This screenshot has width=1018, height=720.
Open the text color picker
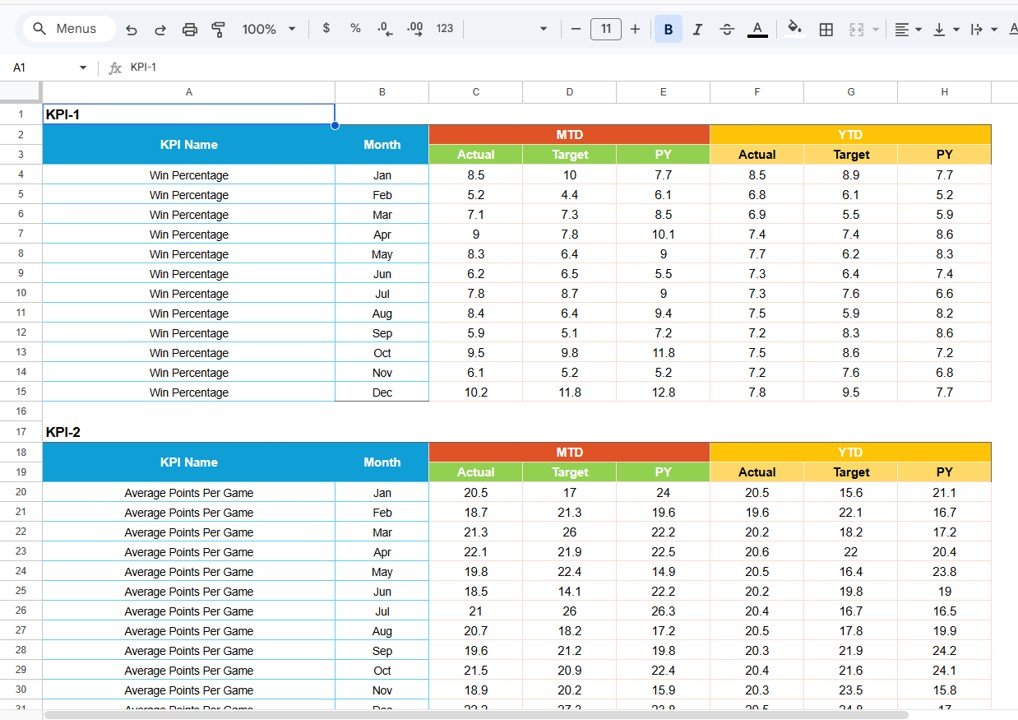pos(757,28)
